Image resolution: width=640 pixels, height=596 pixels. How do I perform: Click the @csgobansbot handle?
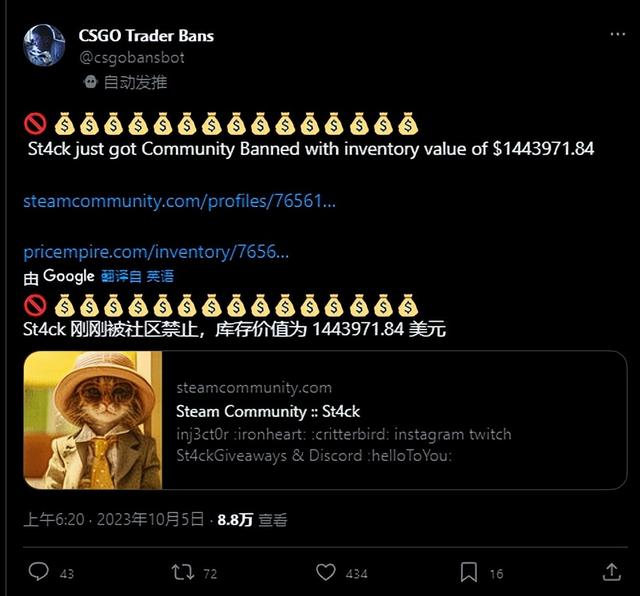click(132, 58)
